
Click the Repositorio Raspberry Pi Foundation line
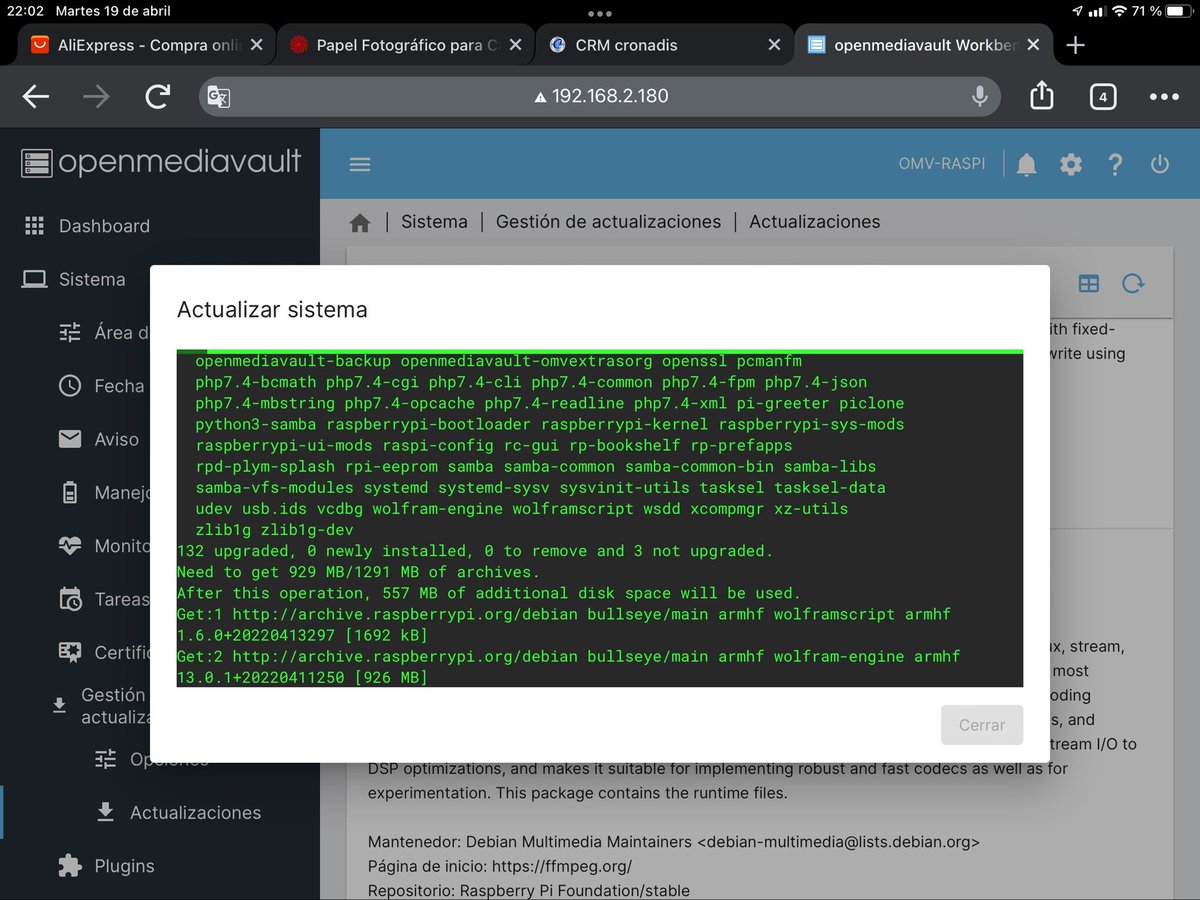(x=529, y=890)
